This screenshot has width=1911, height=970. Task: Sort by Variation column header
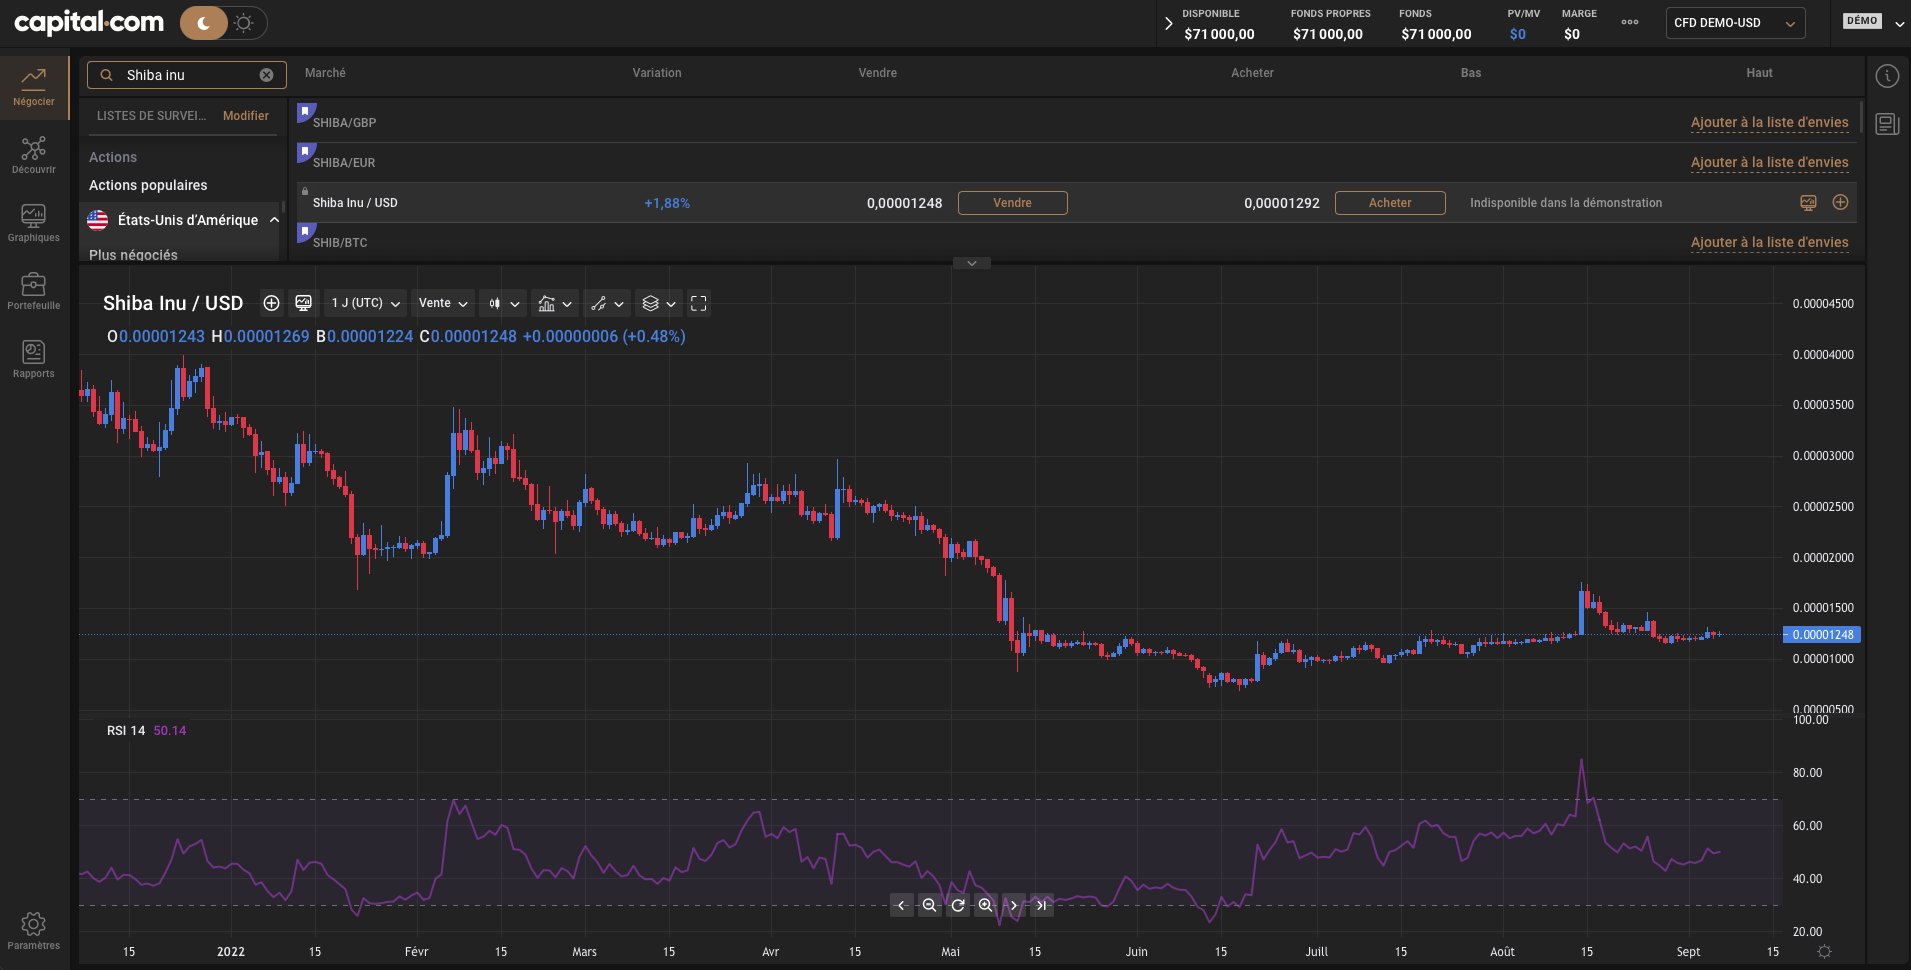coord(657,73)
